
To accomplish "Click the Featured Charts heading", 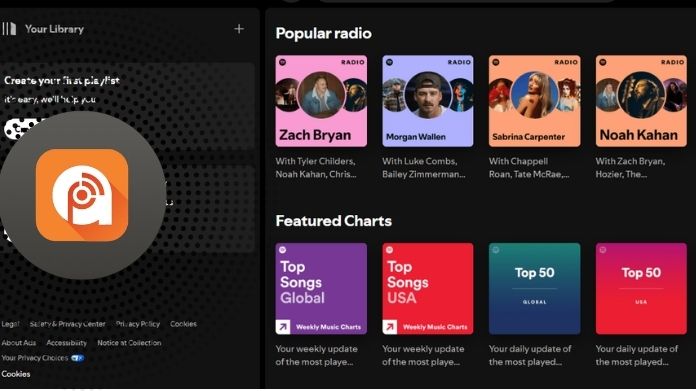I will (x=333, y=221).
